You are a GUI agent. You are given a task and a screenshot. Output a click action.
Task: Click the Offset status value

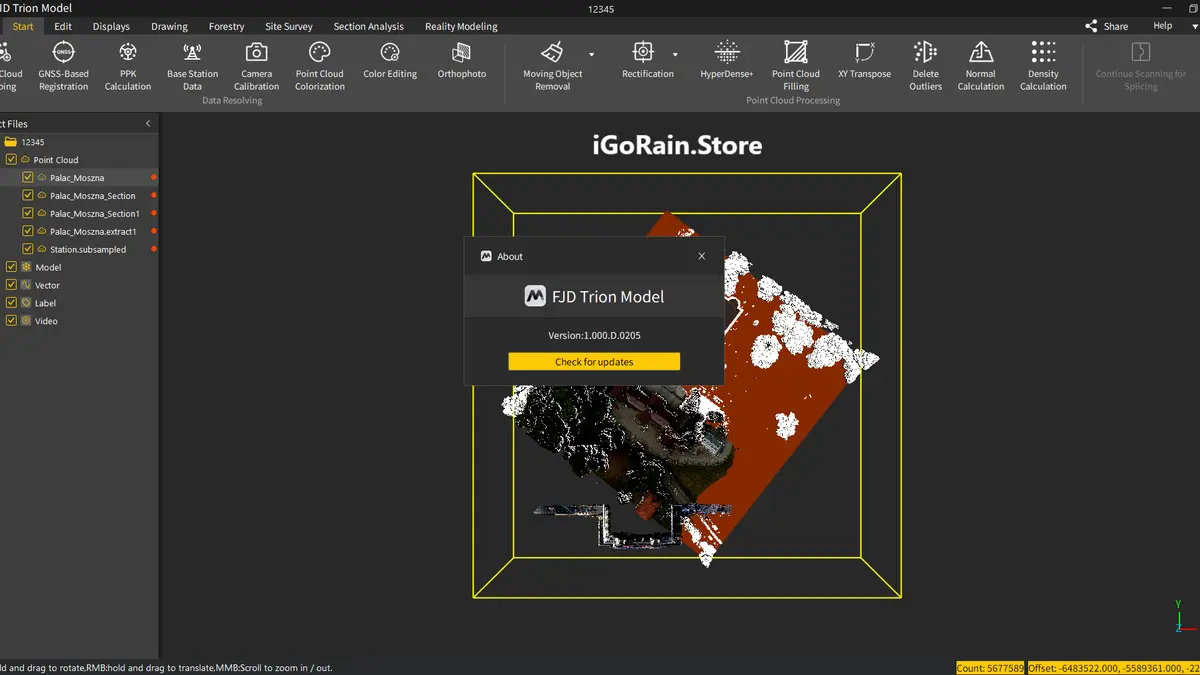1113,668
